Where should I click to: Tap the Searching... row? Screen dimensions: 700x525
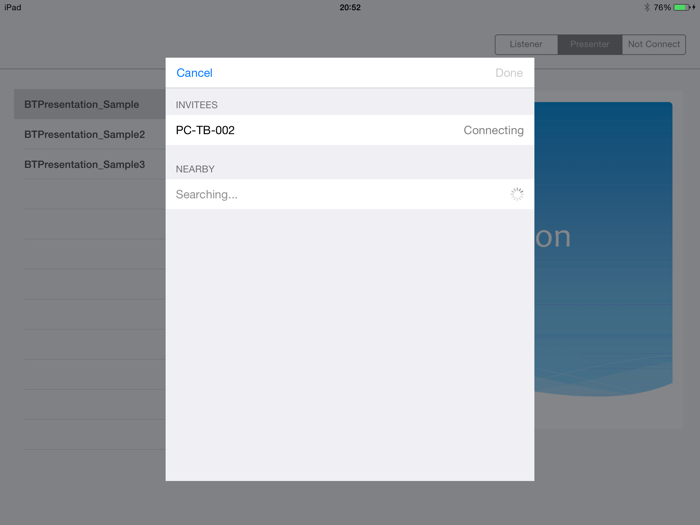click(350, 194)
